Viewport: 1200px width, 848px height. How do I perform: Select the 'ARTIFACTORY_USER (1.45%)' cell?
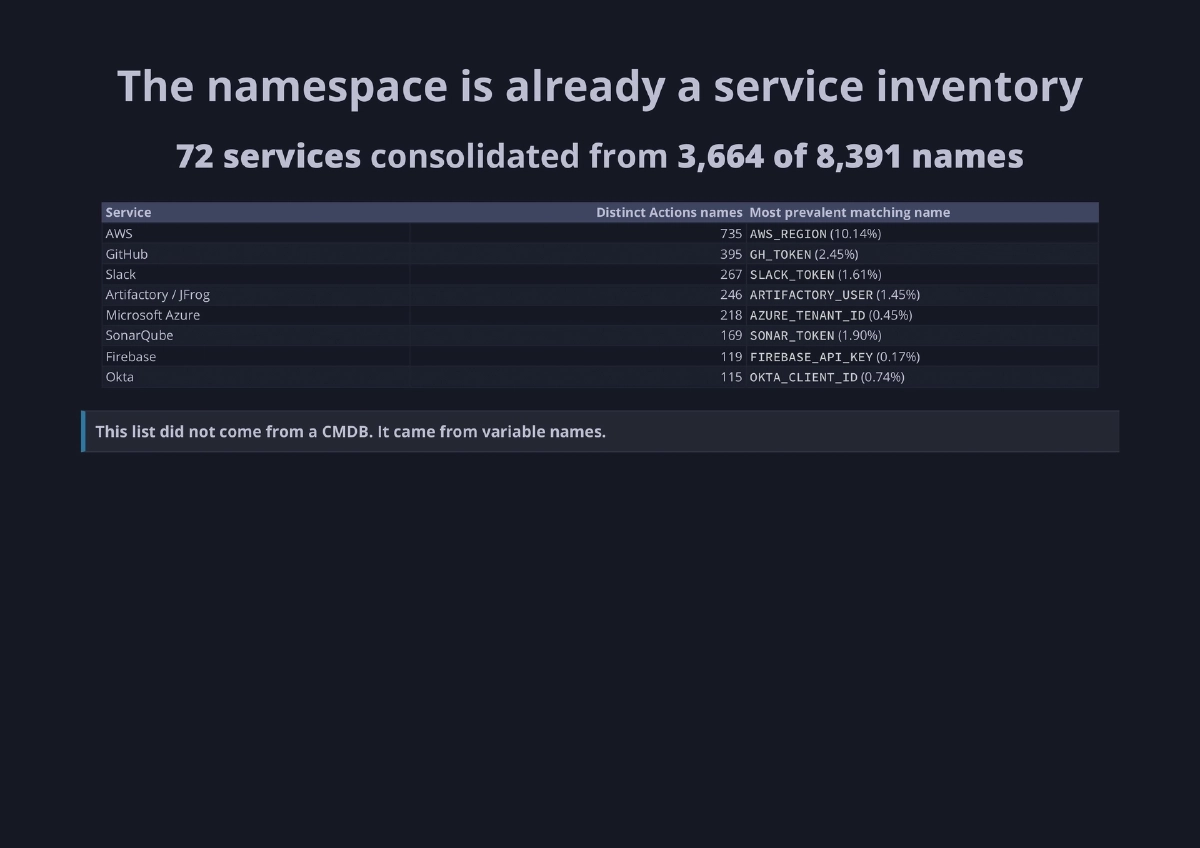click(922, 295)
